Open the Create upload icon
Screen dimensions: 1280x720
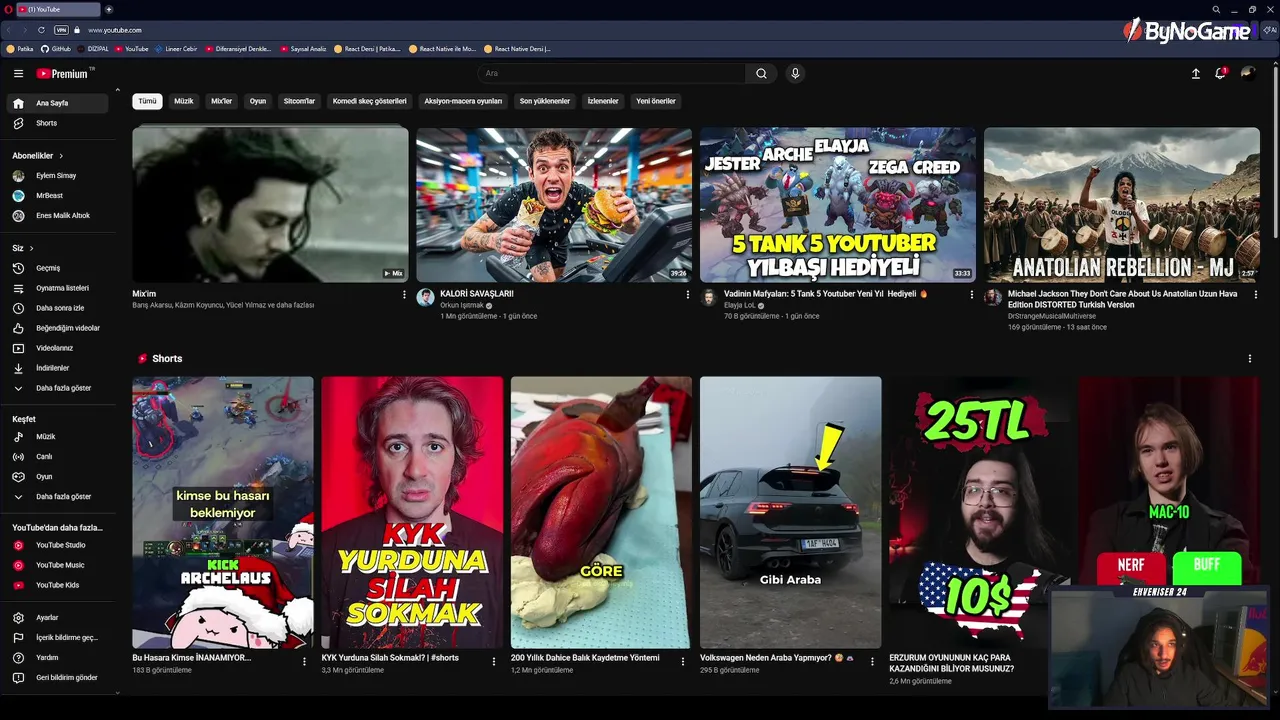1195,73
